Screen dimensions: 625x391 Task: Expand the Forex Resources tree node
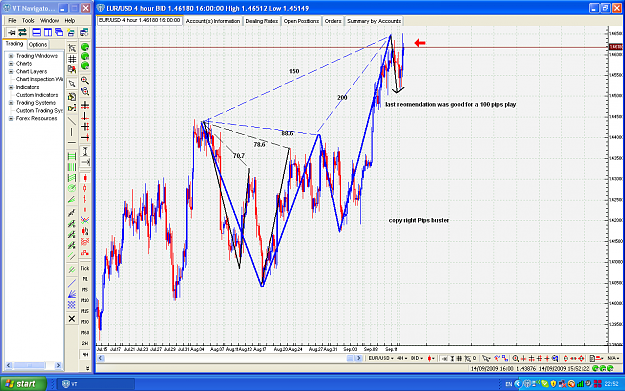click(11, 118)
